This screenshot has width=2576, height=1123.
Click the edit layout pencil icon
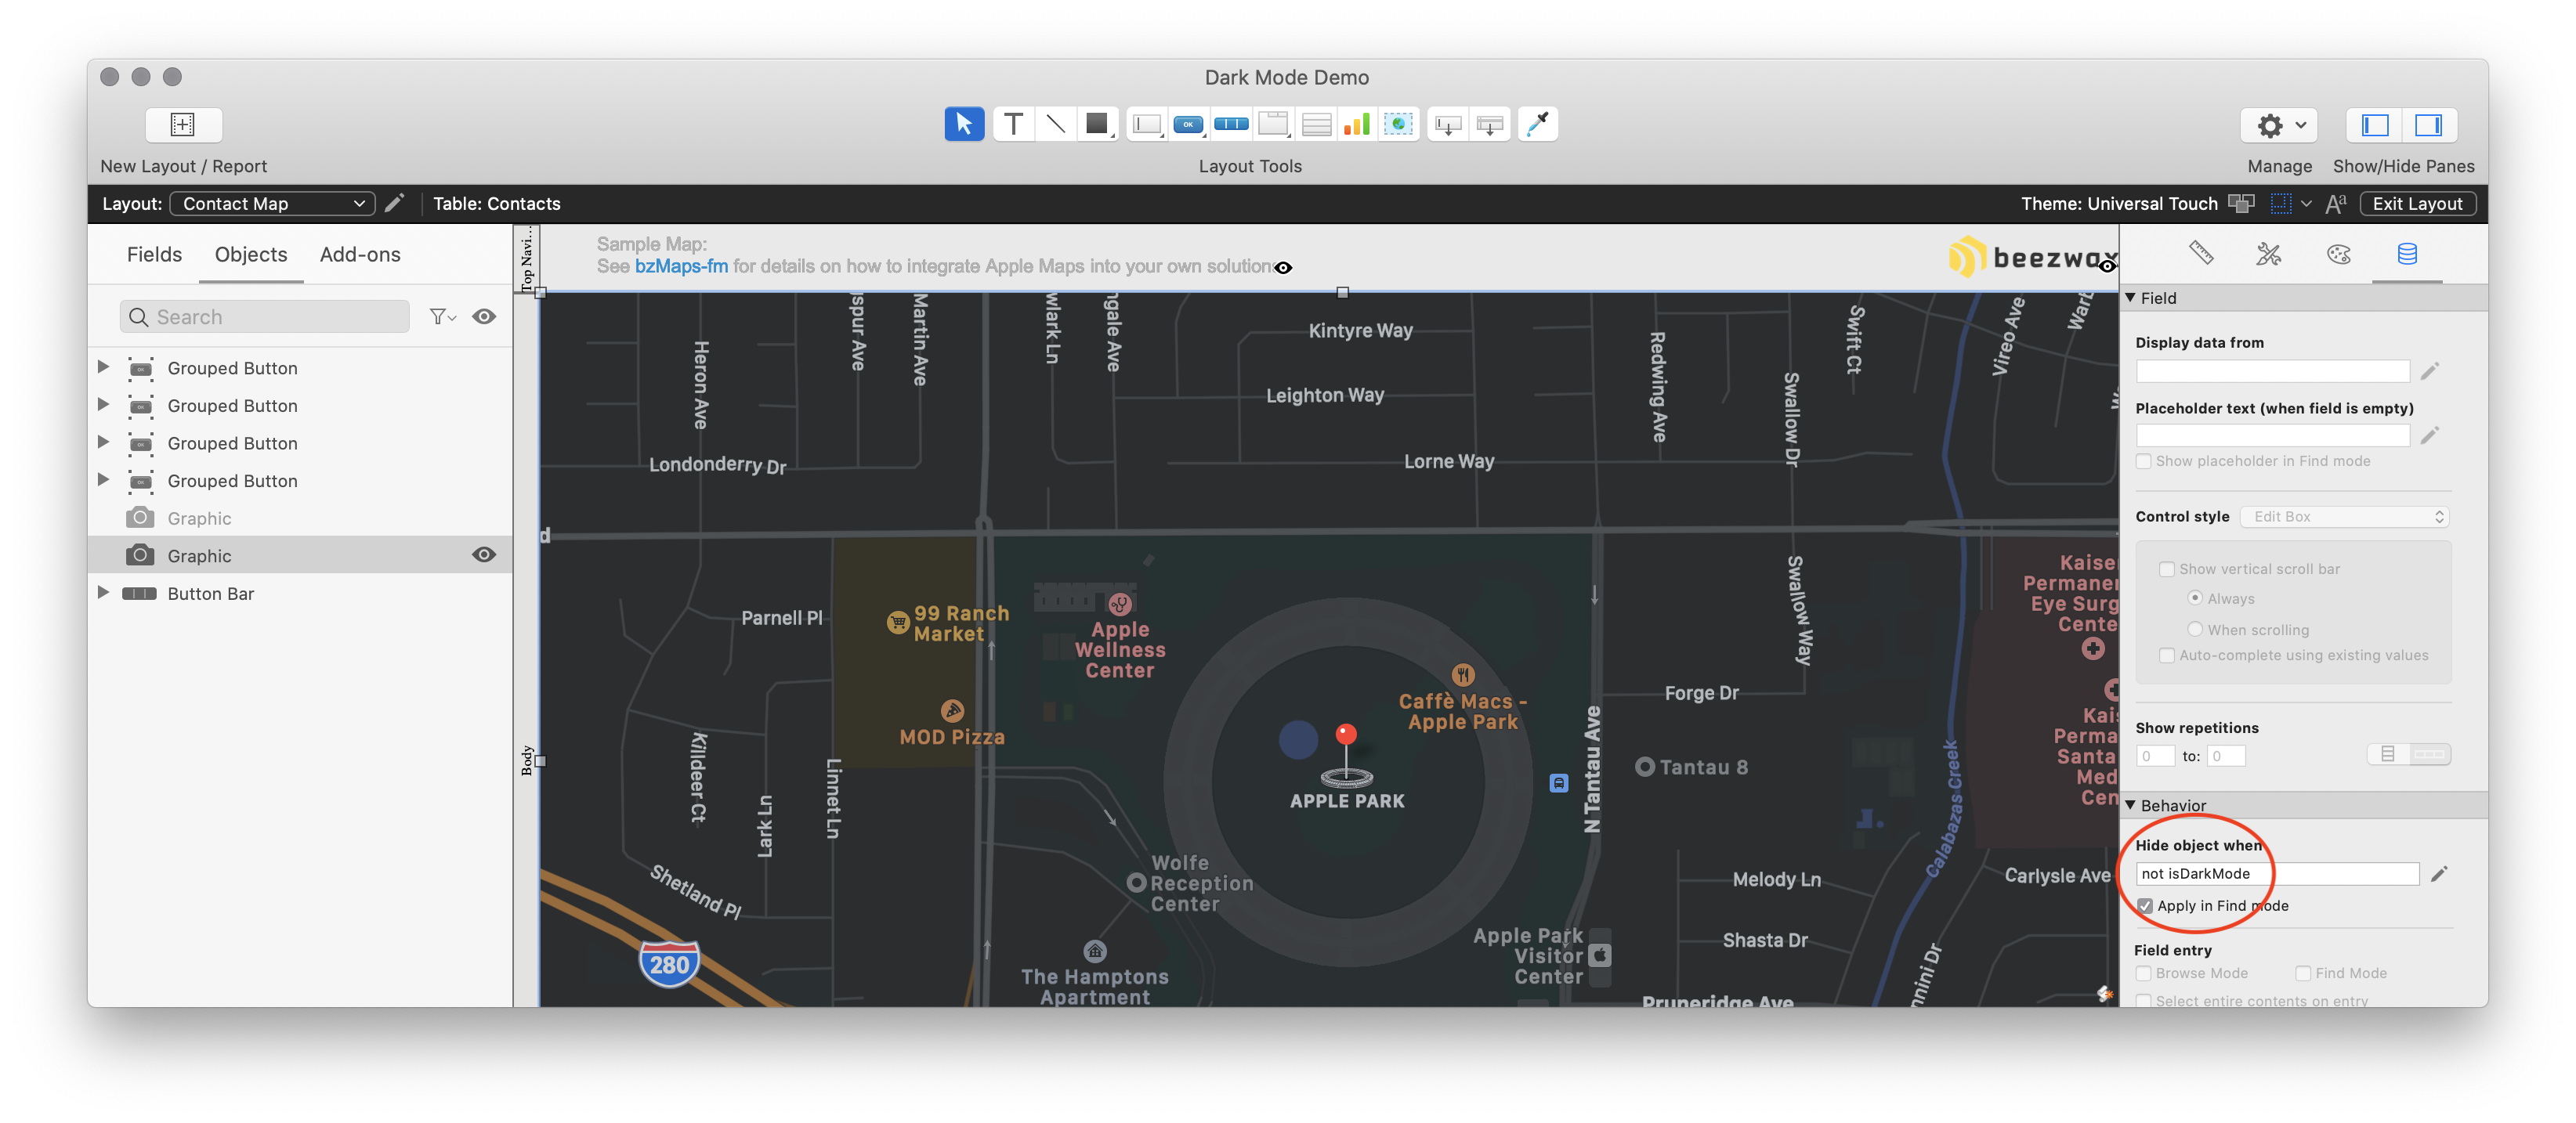(x=395, y=203)
